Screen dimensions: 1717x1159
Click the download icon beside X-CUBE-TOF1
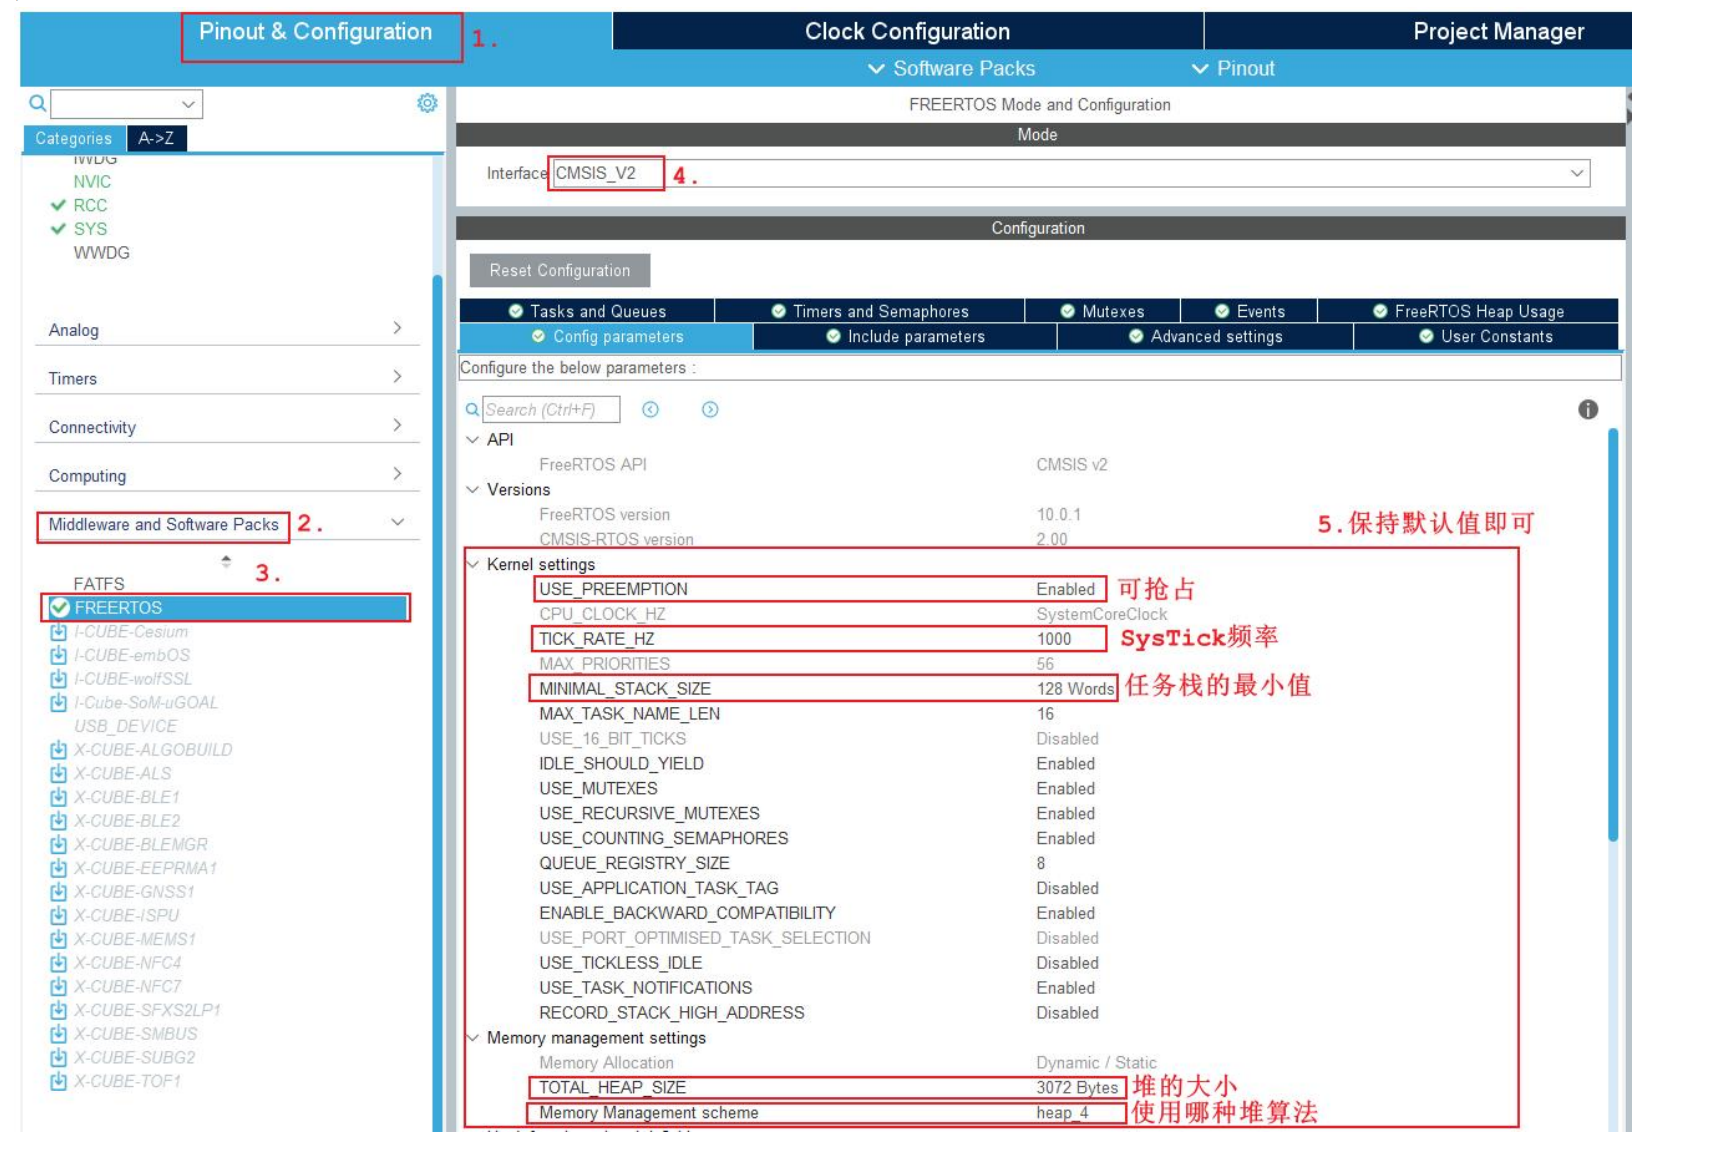tap(58, 1081)
